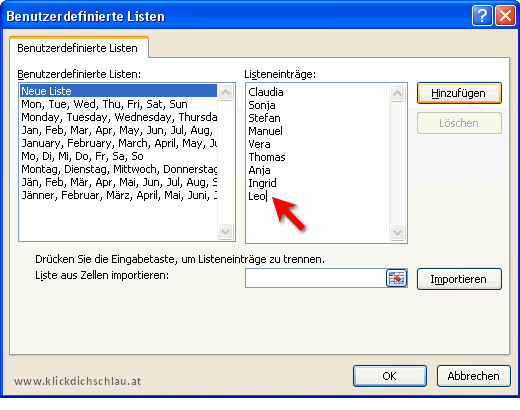The height and width of the screenshot is (410, 520).
Task: Select the Mo, Di, Mi, Do list
Action: pyautogui.click(x=118, y=156)
